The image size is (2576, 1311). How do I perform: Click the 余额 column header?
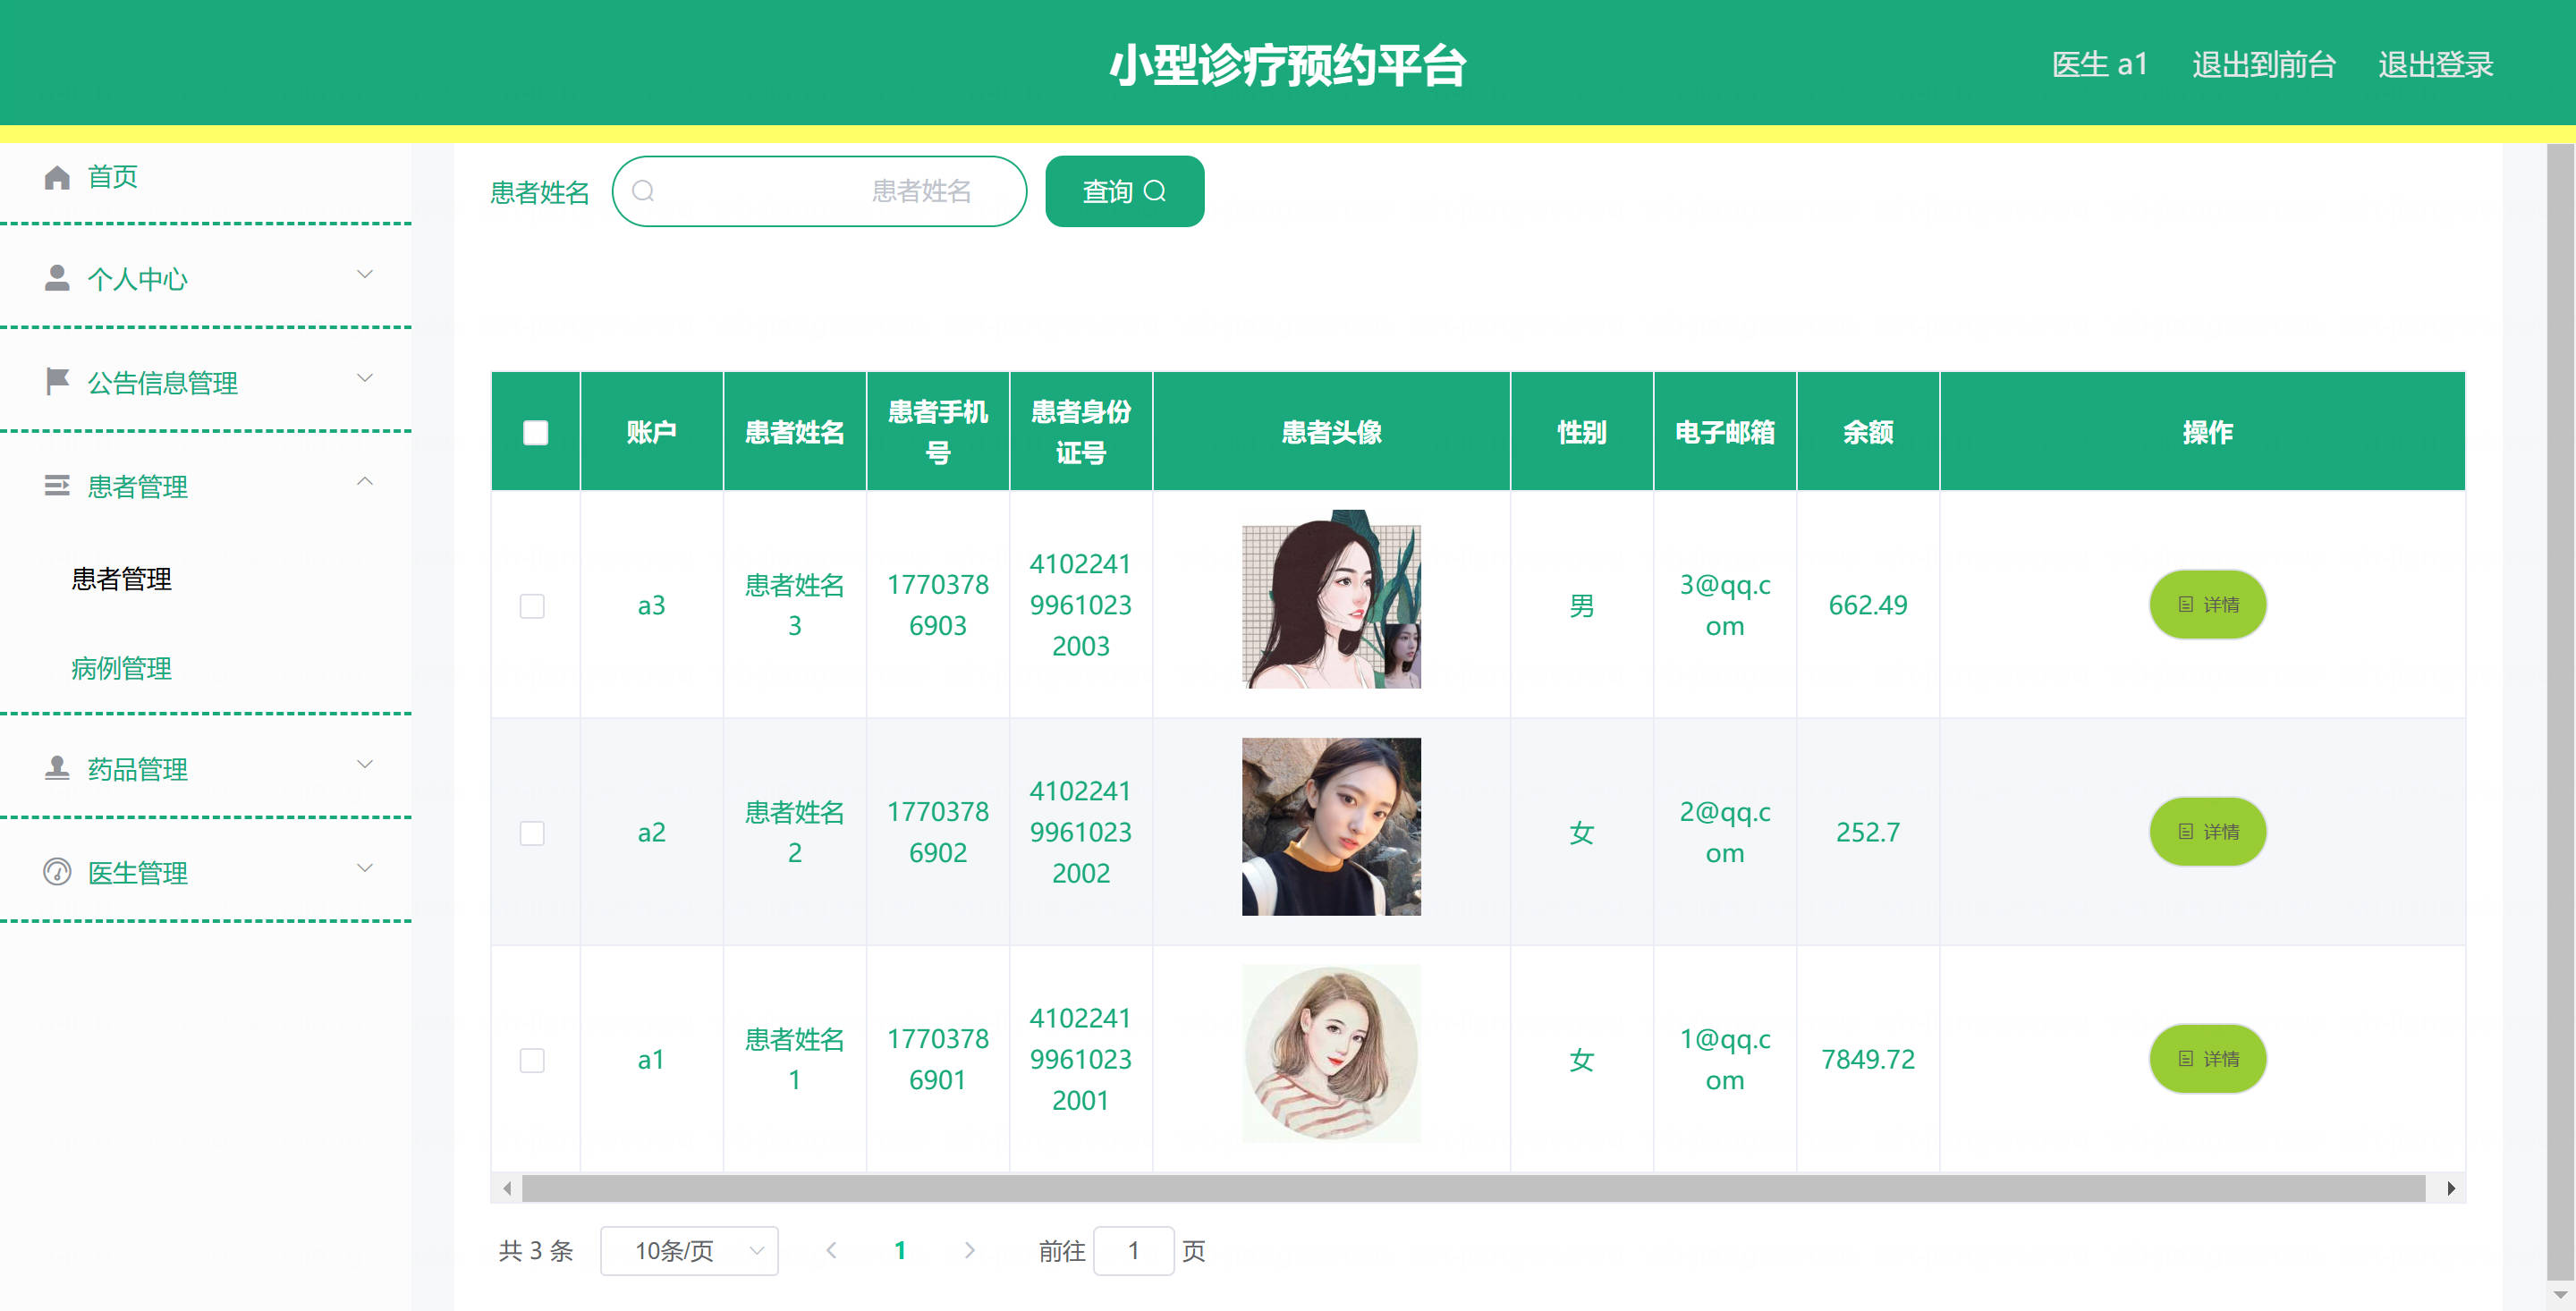[1867, 432]
